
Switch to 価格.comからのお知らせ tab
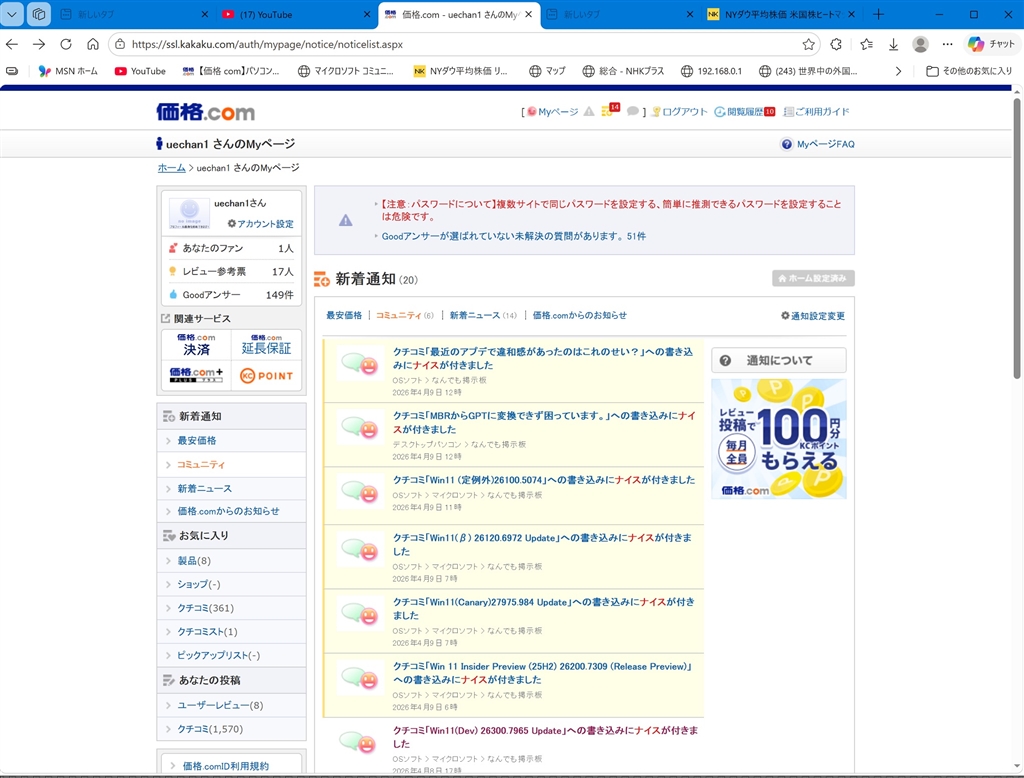point(579,315)
